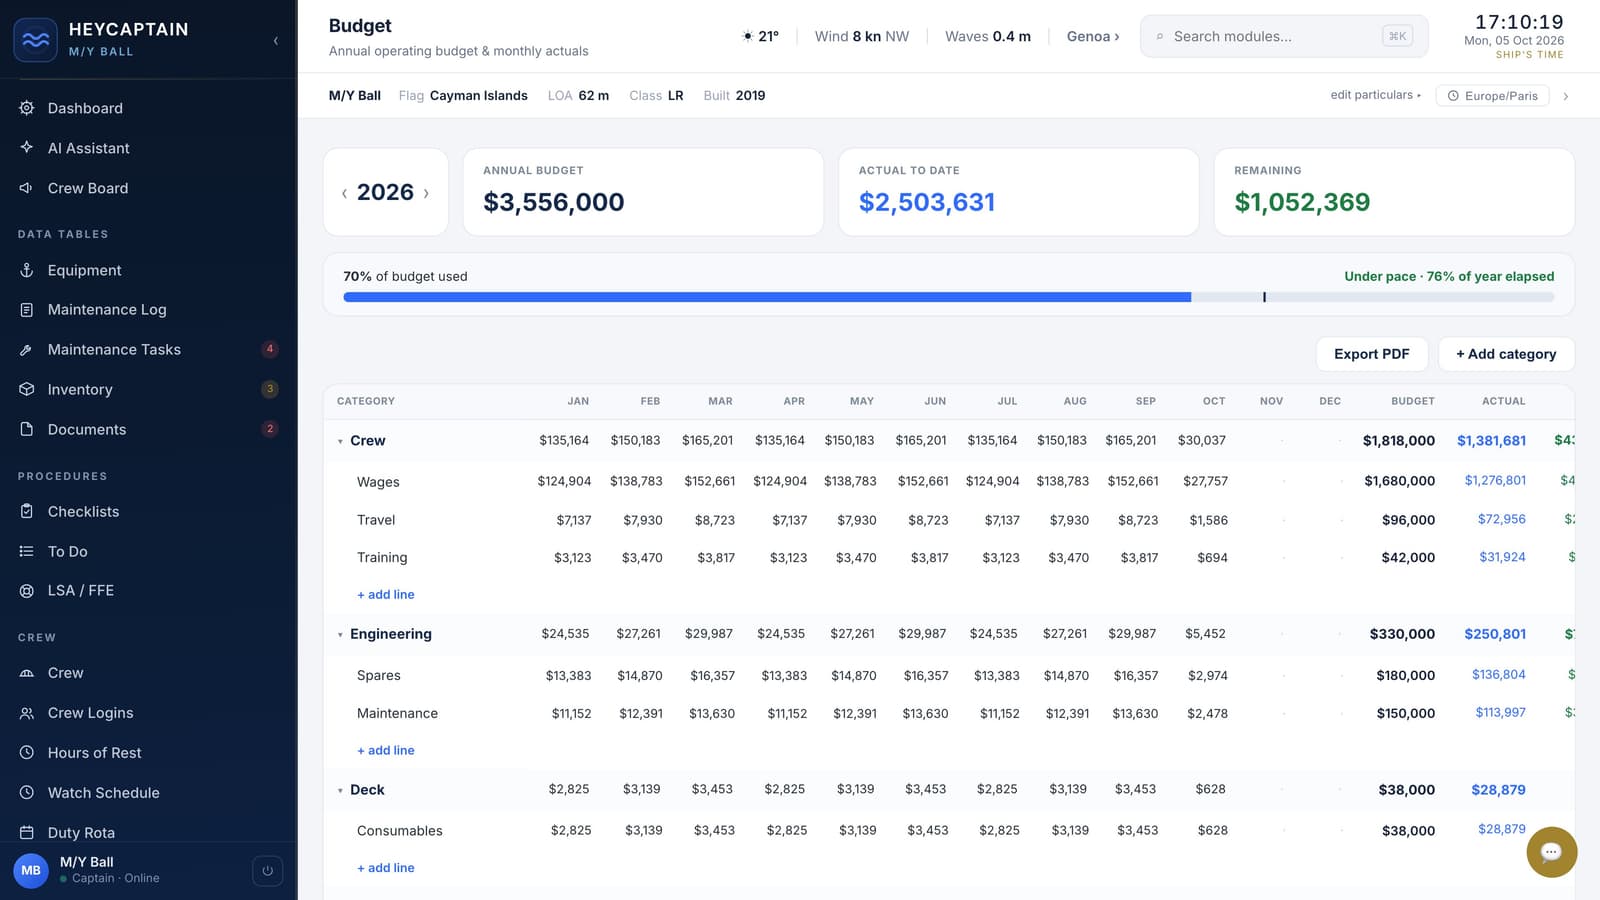This screenshot has height=900, width=1600.
Task: Open Crew Board megaphone icon
Action: tap(27, 188)
